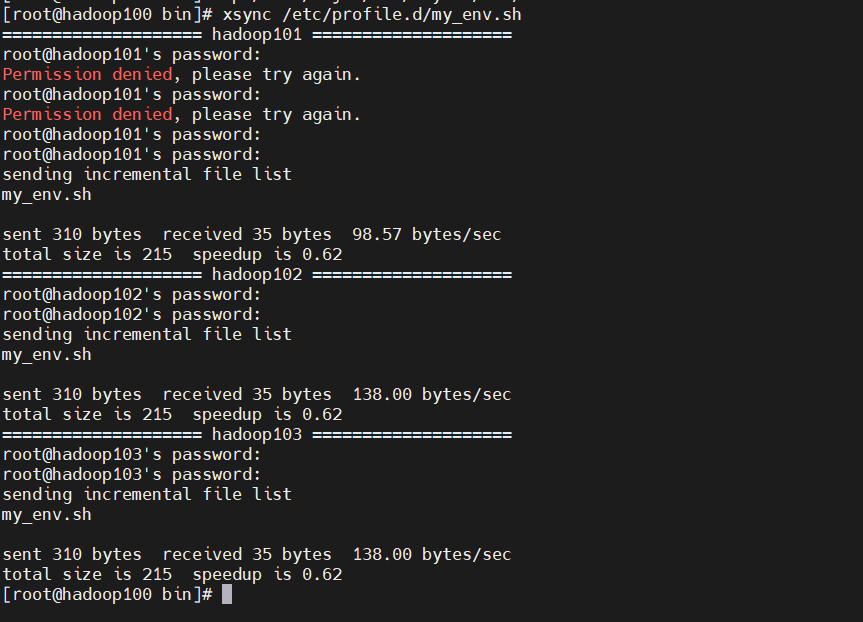Image resolution: width=863 pixels, height=622 pixels.
Task: Click the second red 'Permission denied' message
Action: click(88, 114)
